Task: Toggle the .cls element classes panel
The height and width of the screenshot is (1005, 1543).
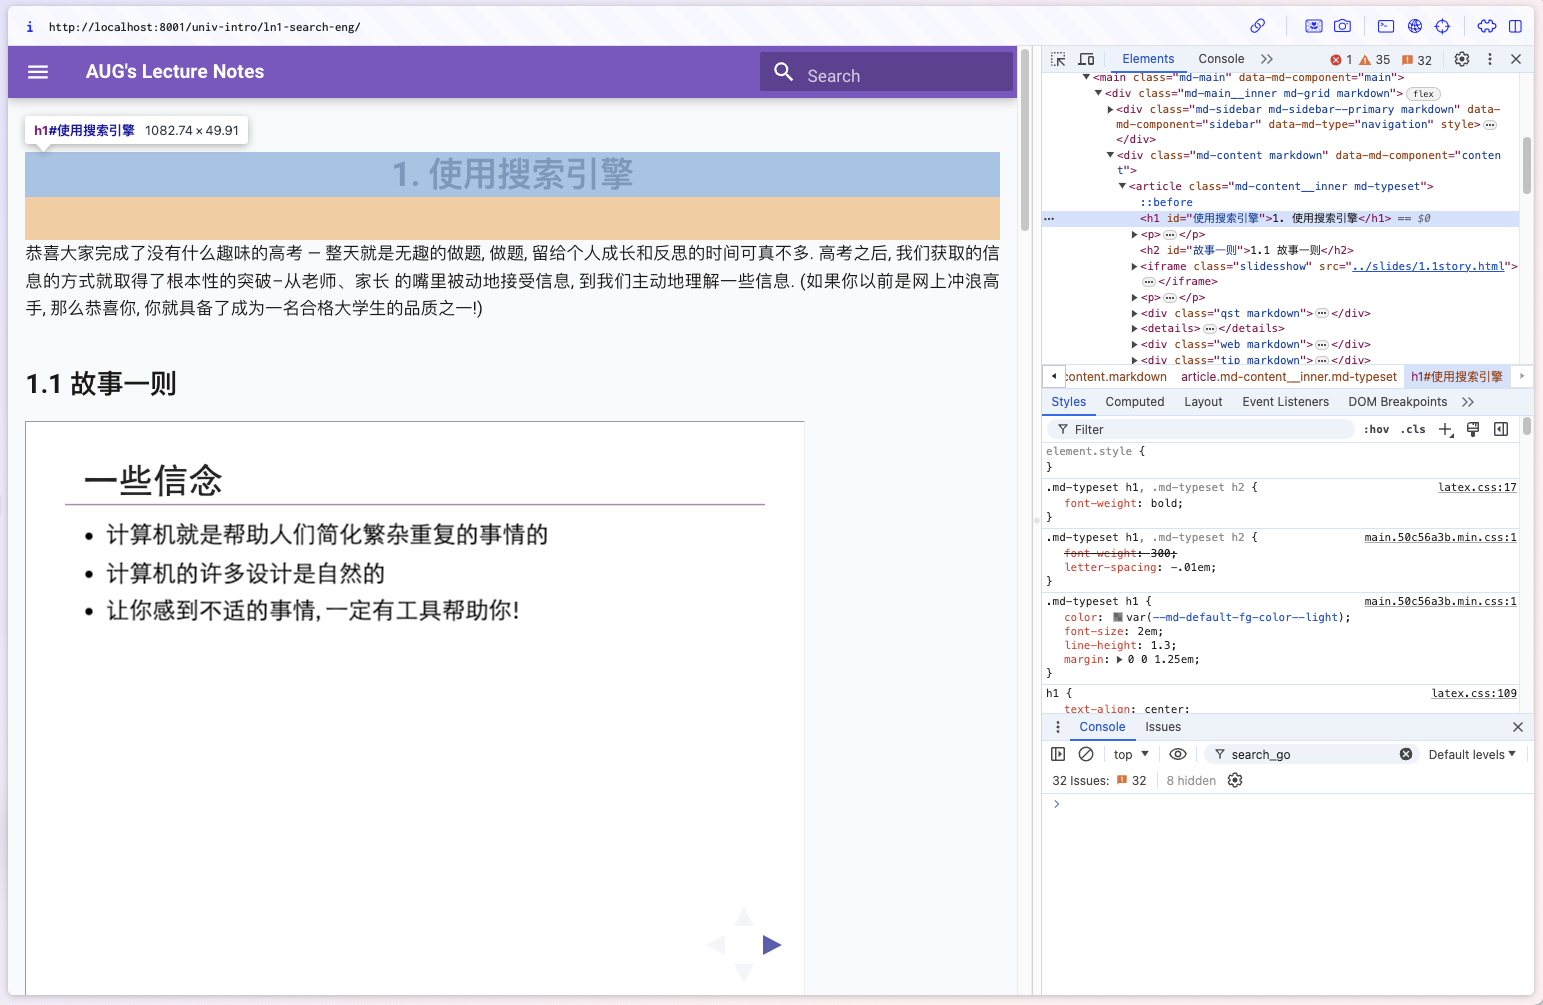Action: coord(1413,430)
